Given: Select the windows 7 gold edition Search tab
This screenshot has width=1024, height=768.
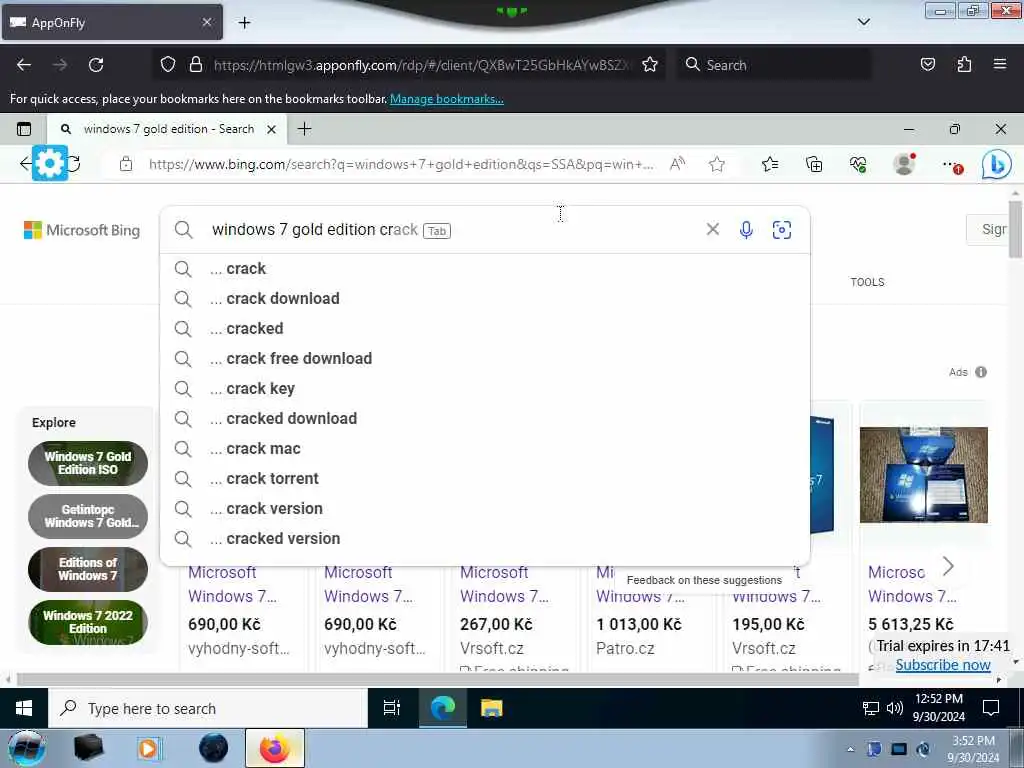Looking at the screenshot, I should pos(168,129).
